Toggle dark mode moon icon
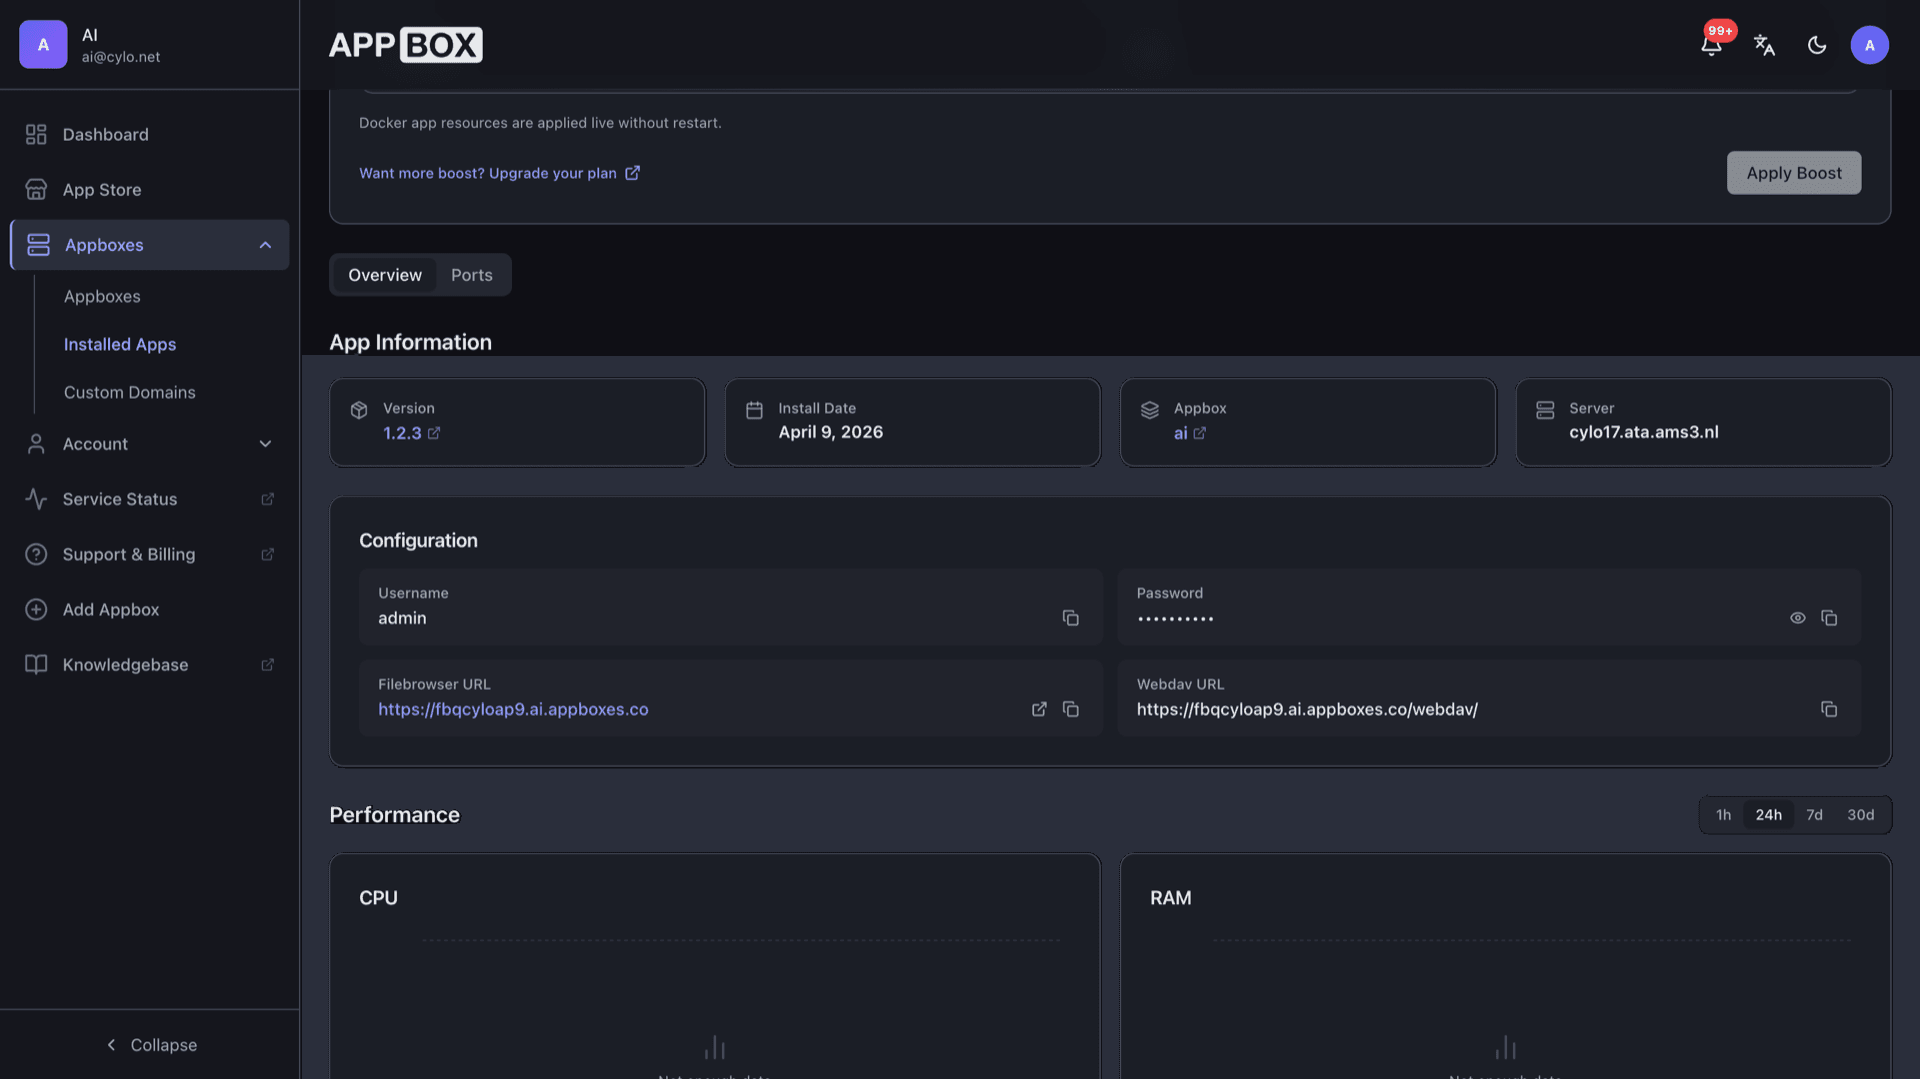This screenshot has width=1920, height=1079. click(x=1817, y=45)
